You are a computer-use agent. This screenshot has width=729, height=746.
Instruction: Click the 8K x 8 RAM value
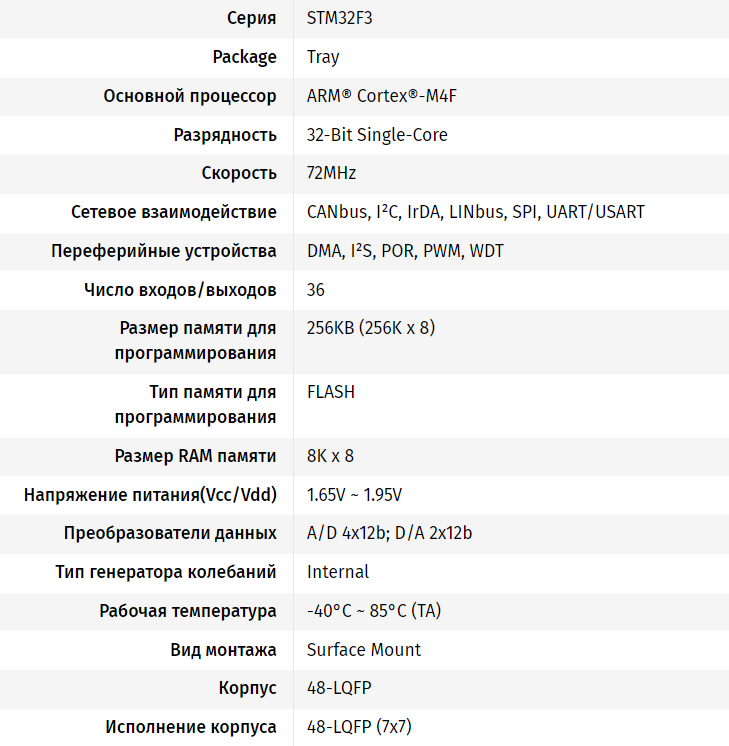pos(330,456)
